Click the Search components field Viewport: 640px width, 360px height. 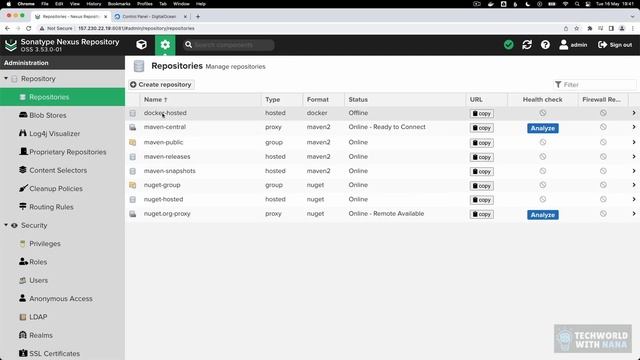(x=229, y=44)
